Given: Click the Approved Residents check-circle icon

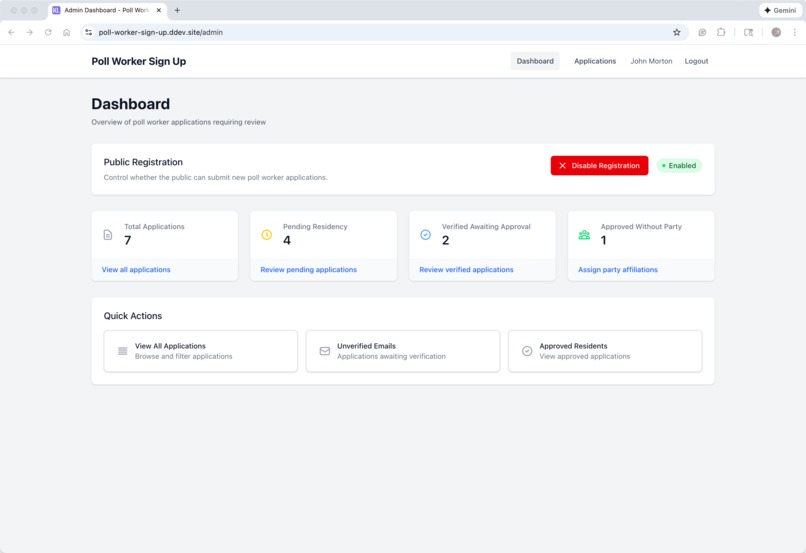Looking at the screenshot, I should click(x=527, y=351).
